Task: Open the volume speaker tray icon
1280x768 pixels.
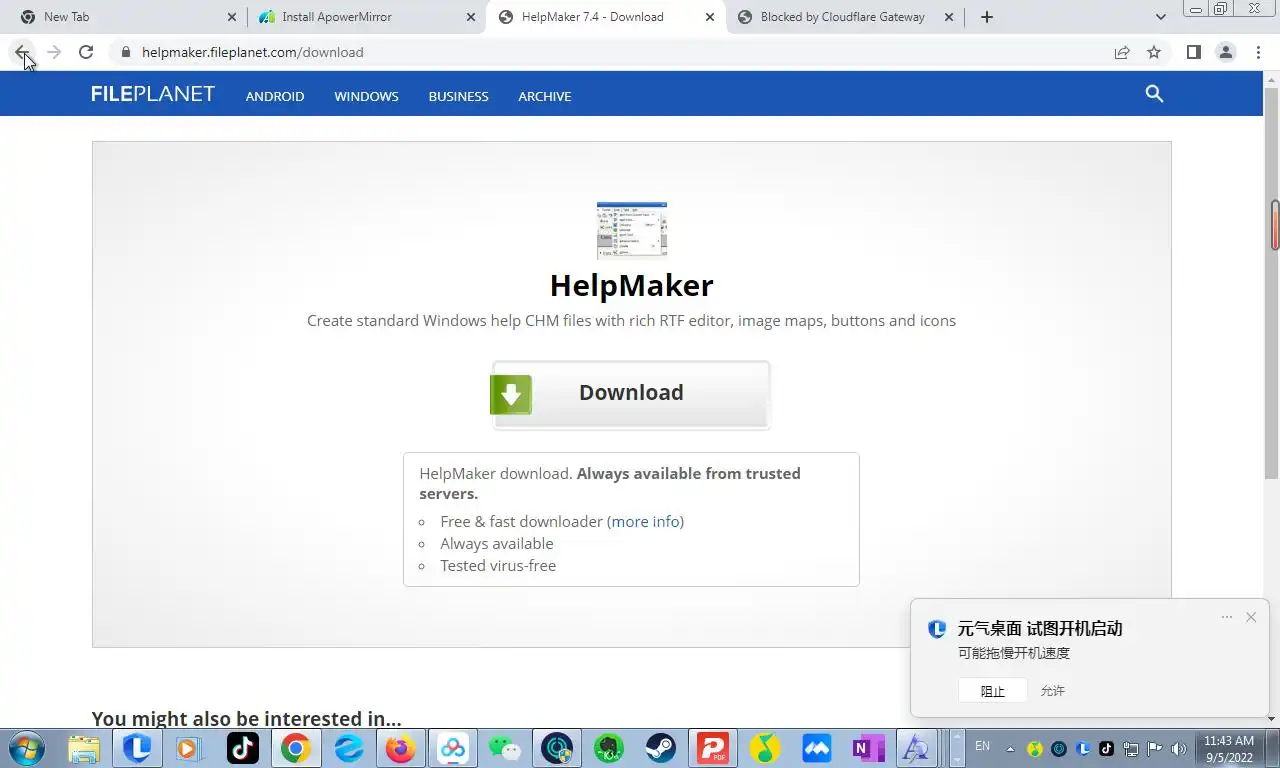Action: [1178, 748]
